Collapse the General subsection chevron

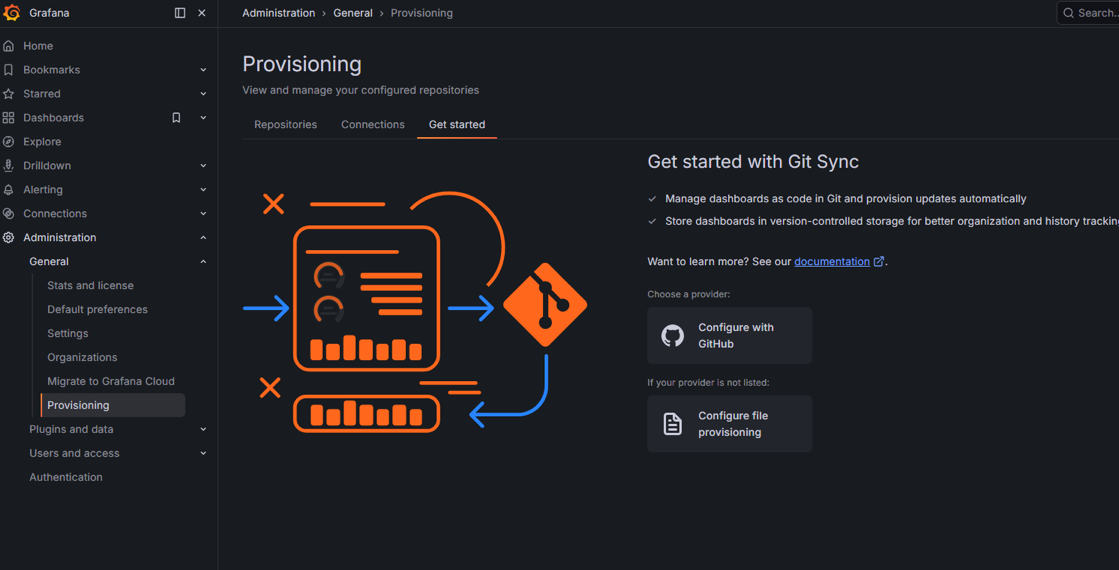point(203,262)
